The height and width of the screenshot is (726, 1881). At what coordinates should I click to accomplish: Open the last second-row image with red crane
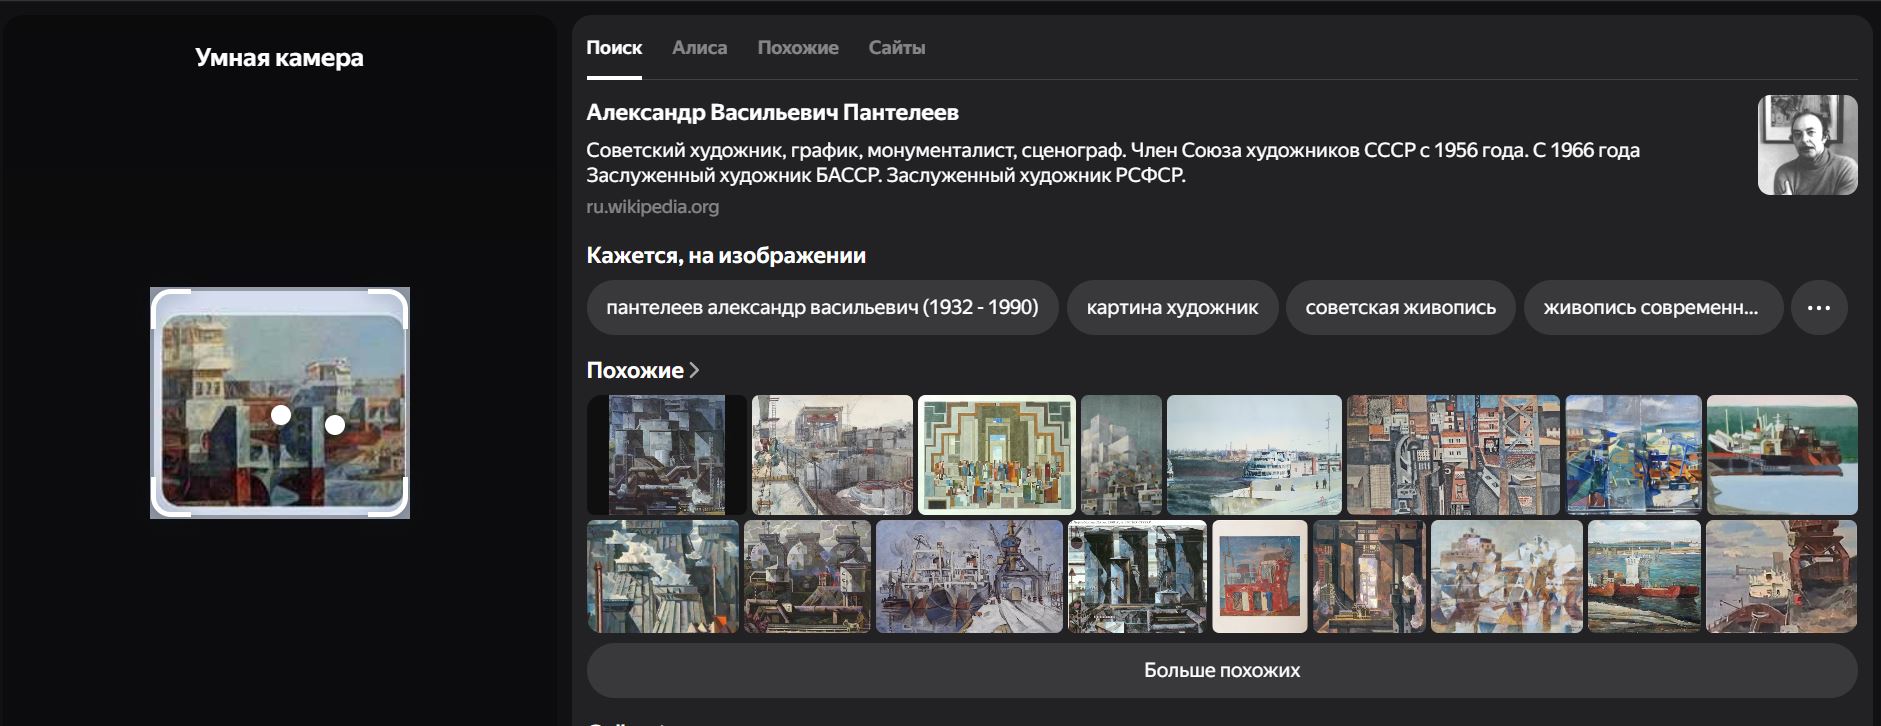pos(1781,576)
